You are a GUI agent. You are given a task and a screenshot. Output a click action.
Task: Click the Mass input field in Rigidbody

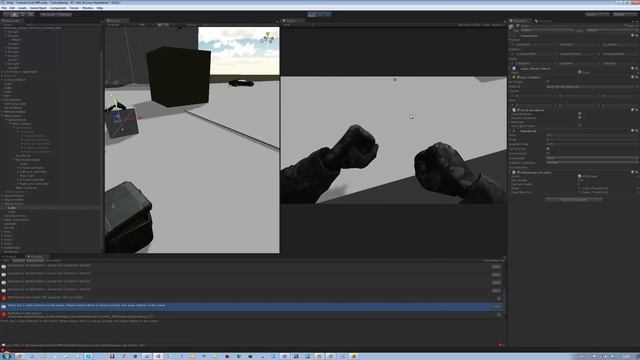point(592,135)
